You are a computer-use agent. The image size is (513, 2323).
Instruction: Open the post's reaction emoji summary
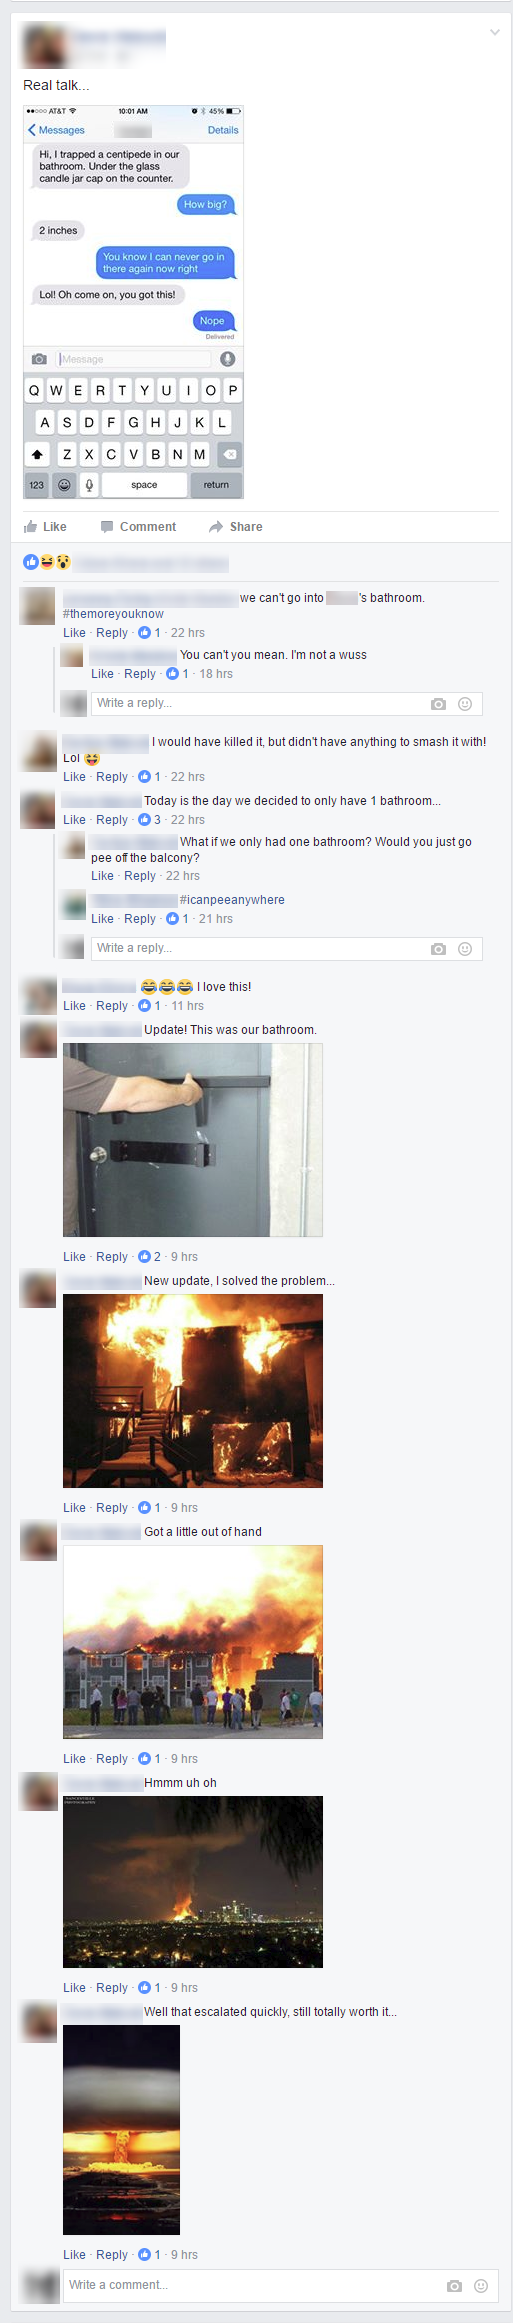tap(47, 562)
